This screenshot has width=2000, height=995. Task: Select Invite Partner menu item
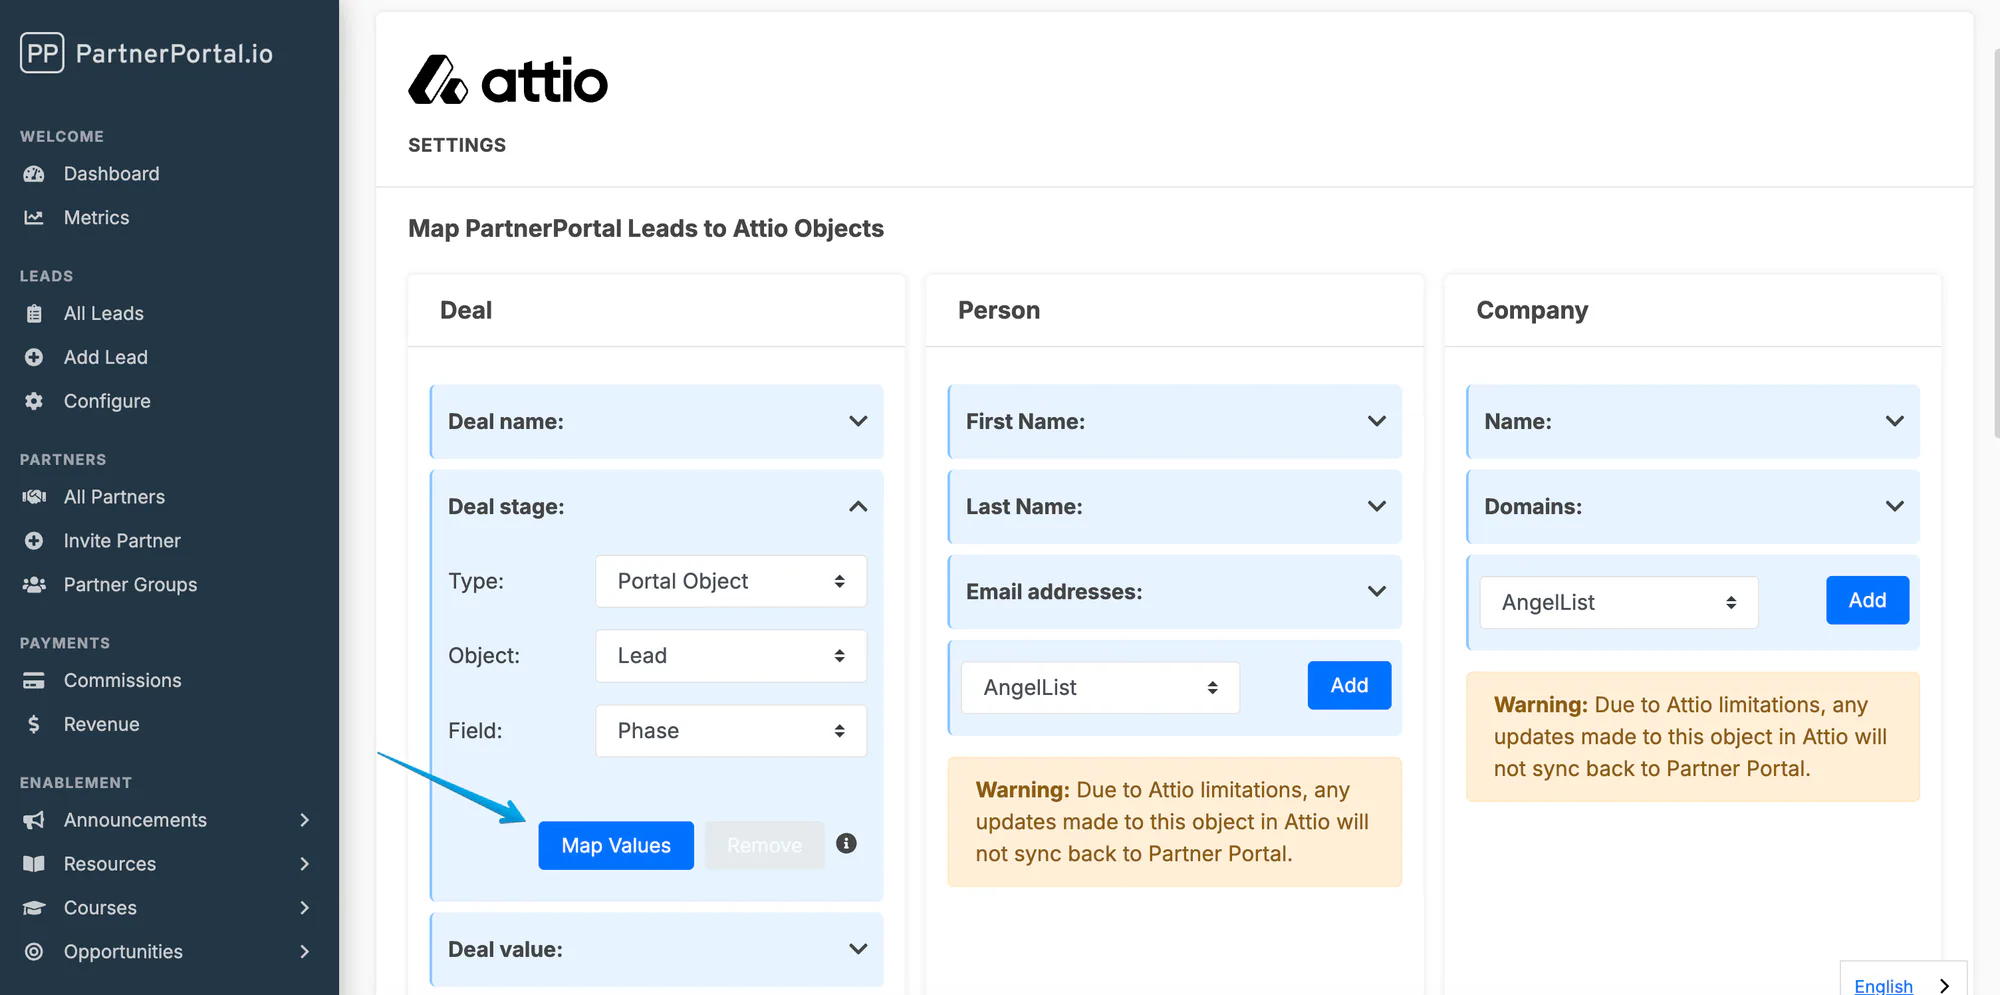click(122, 541)
